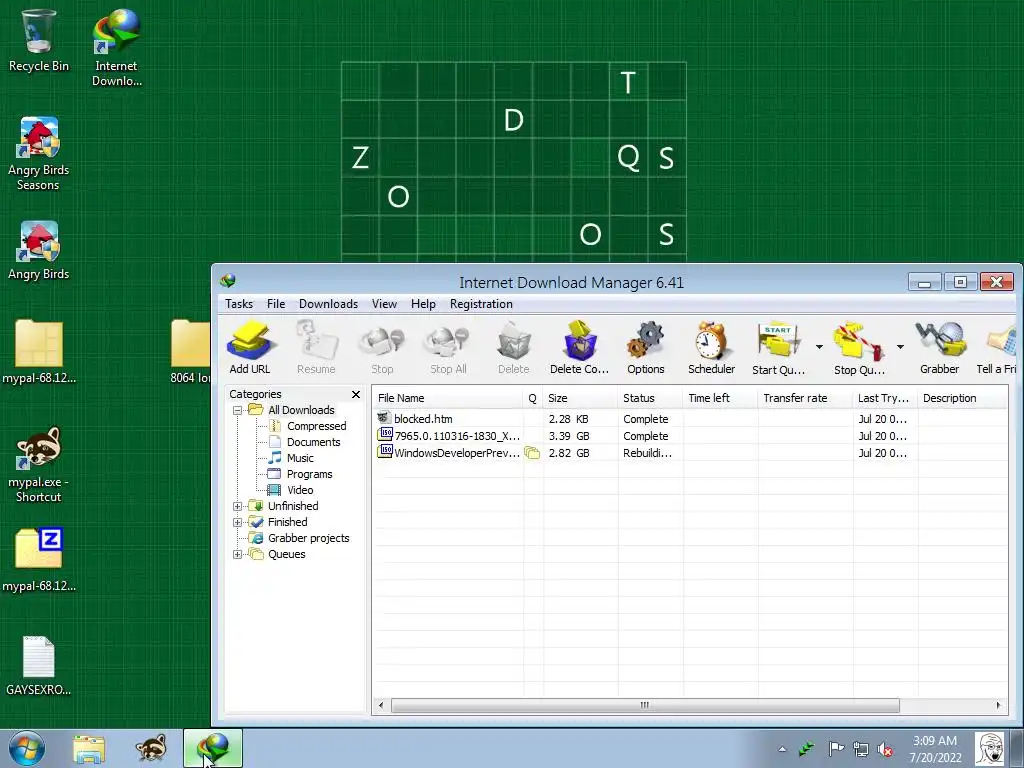Open IDM Options gear icon
The image size is (1024, 768).
click(646, 347)
